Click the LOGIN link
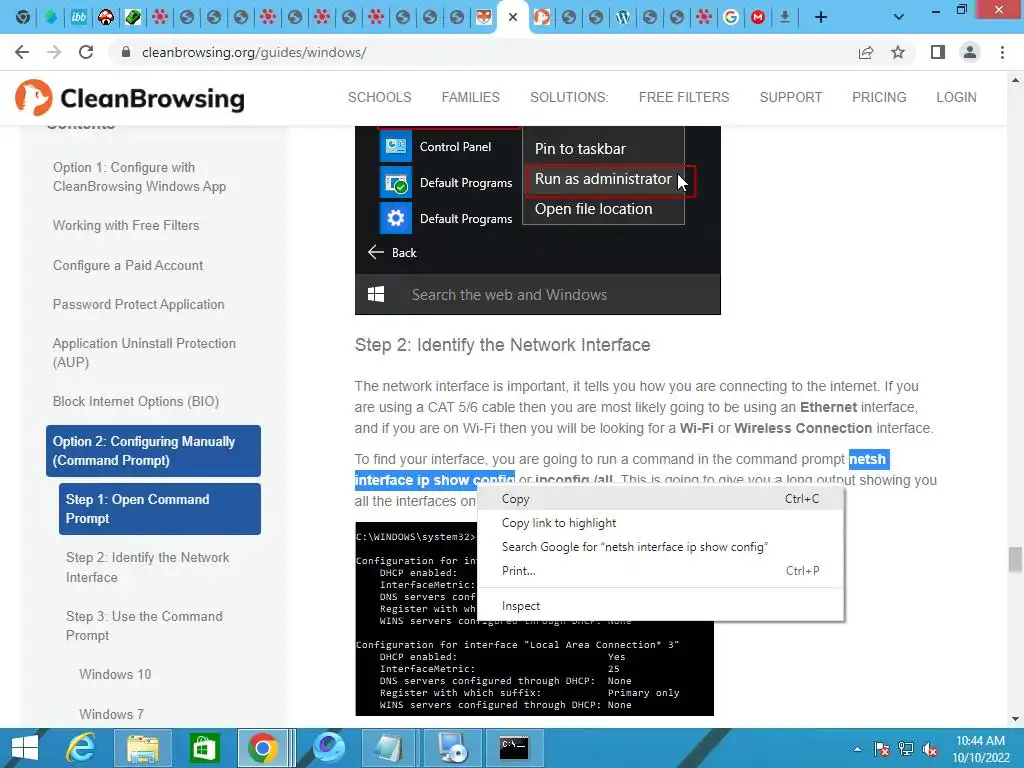Viewport: 1024px width, 768px height. (956, 97)
